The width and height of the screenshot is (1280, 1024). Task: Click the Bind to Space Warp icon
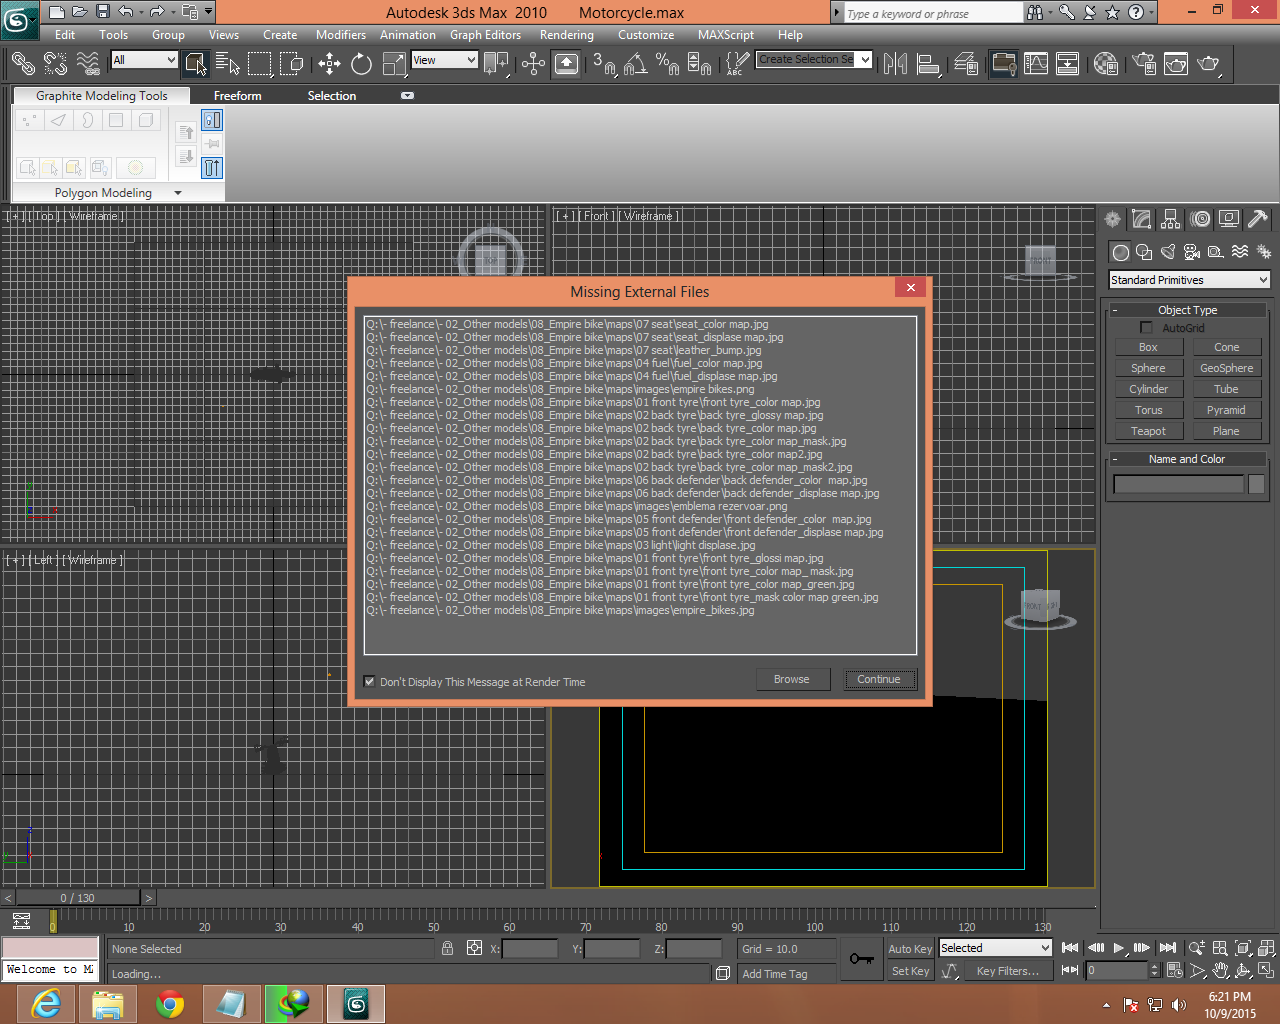(88, 64)
